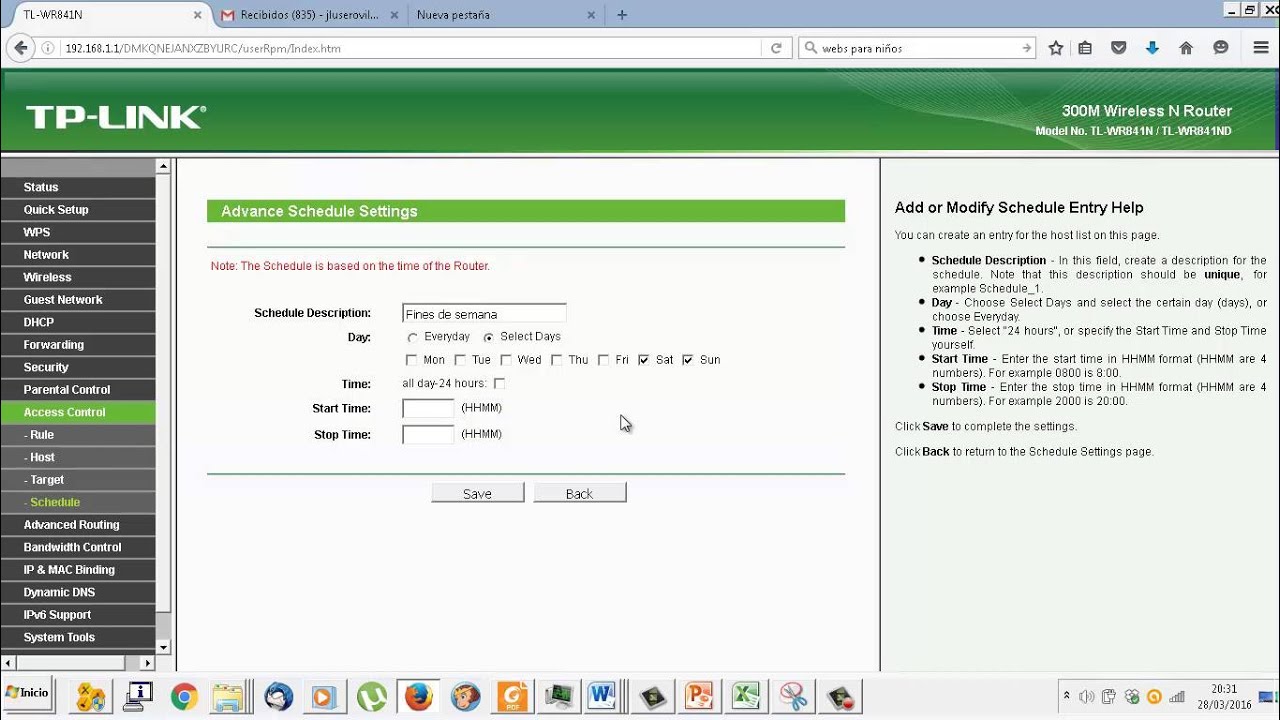Switch to the Gmail Recibidos tab
This screenshot has height=720, width=1280.
[308, 15]
